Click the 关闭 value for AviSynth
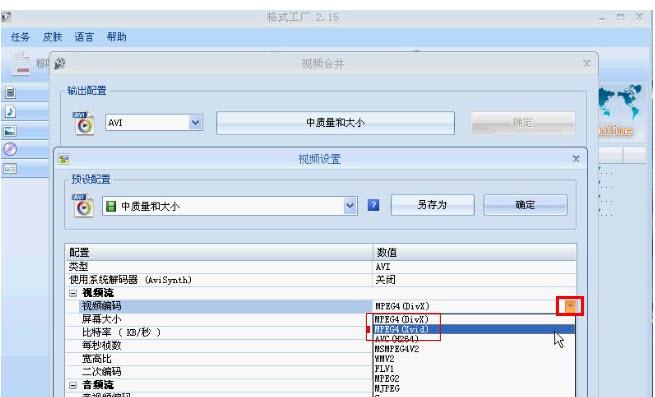The height and width of the screenshot is (397, 655). click(x=385, y=280)
